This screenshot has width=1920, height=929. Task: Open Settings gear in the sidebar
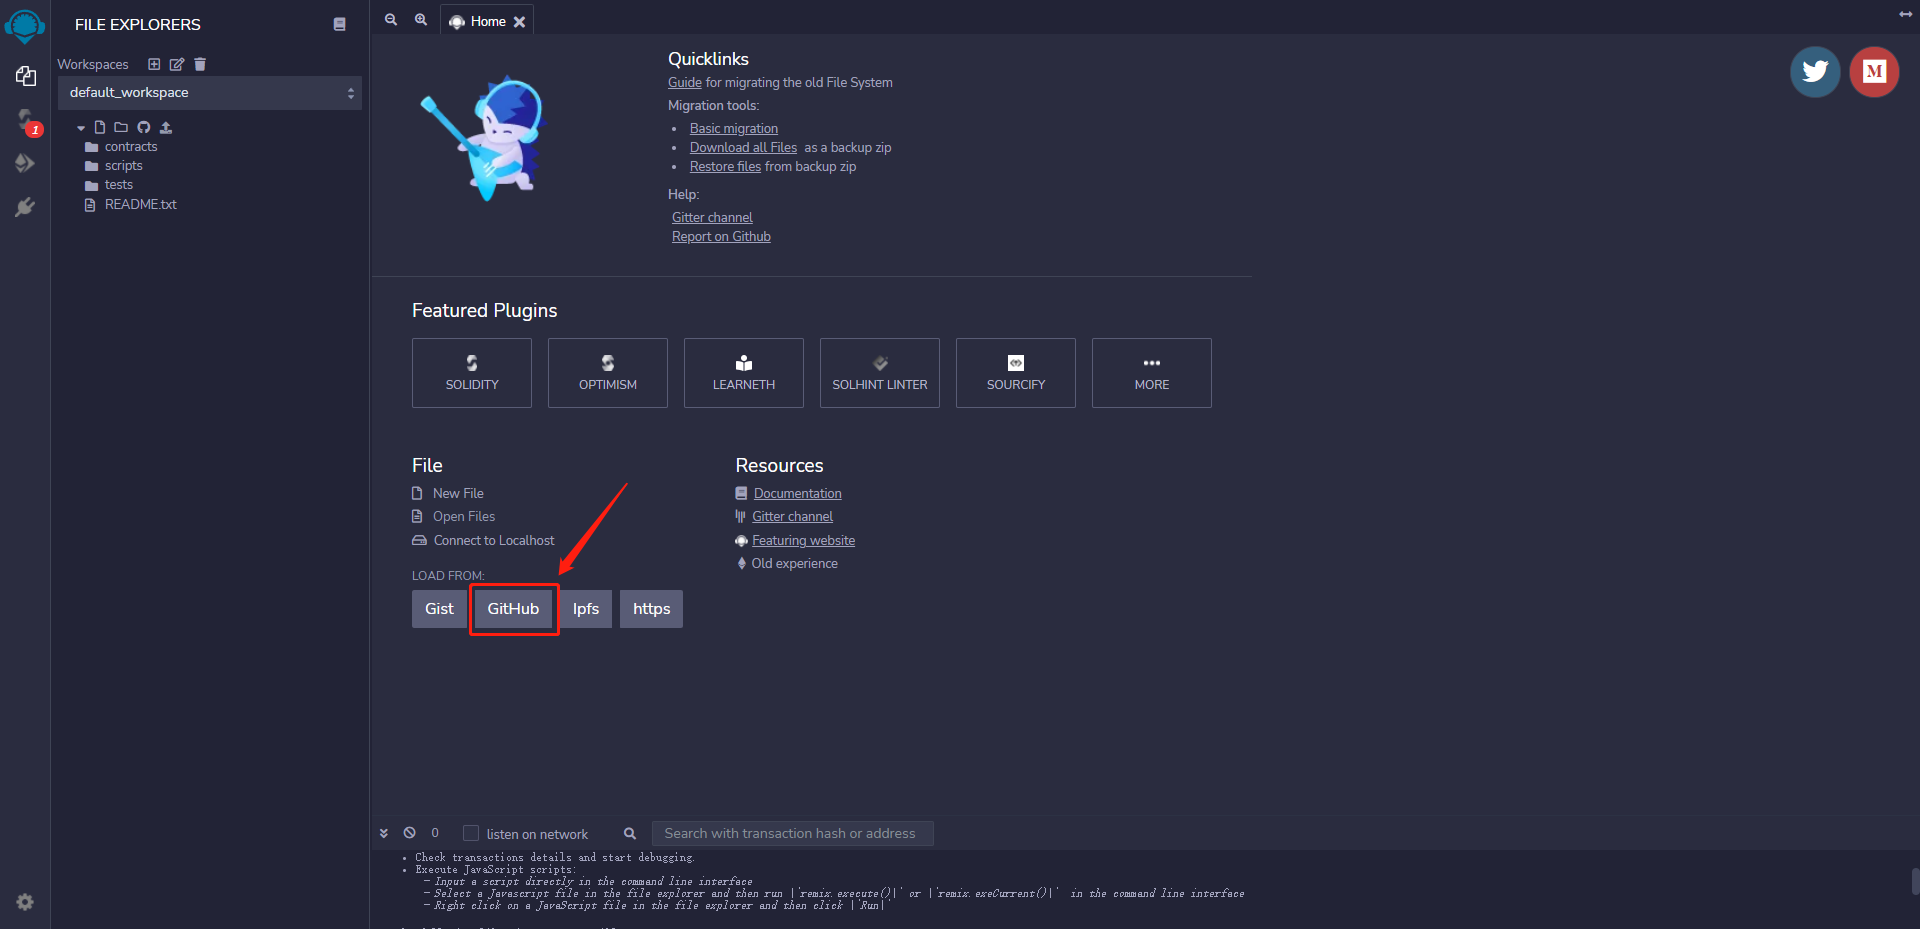tap(25, 902)
